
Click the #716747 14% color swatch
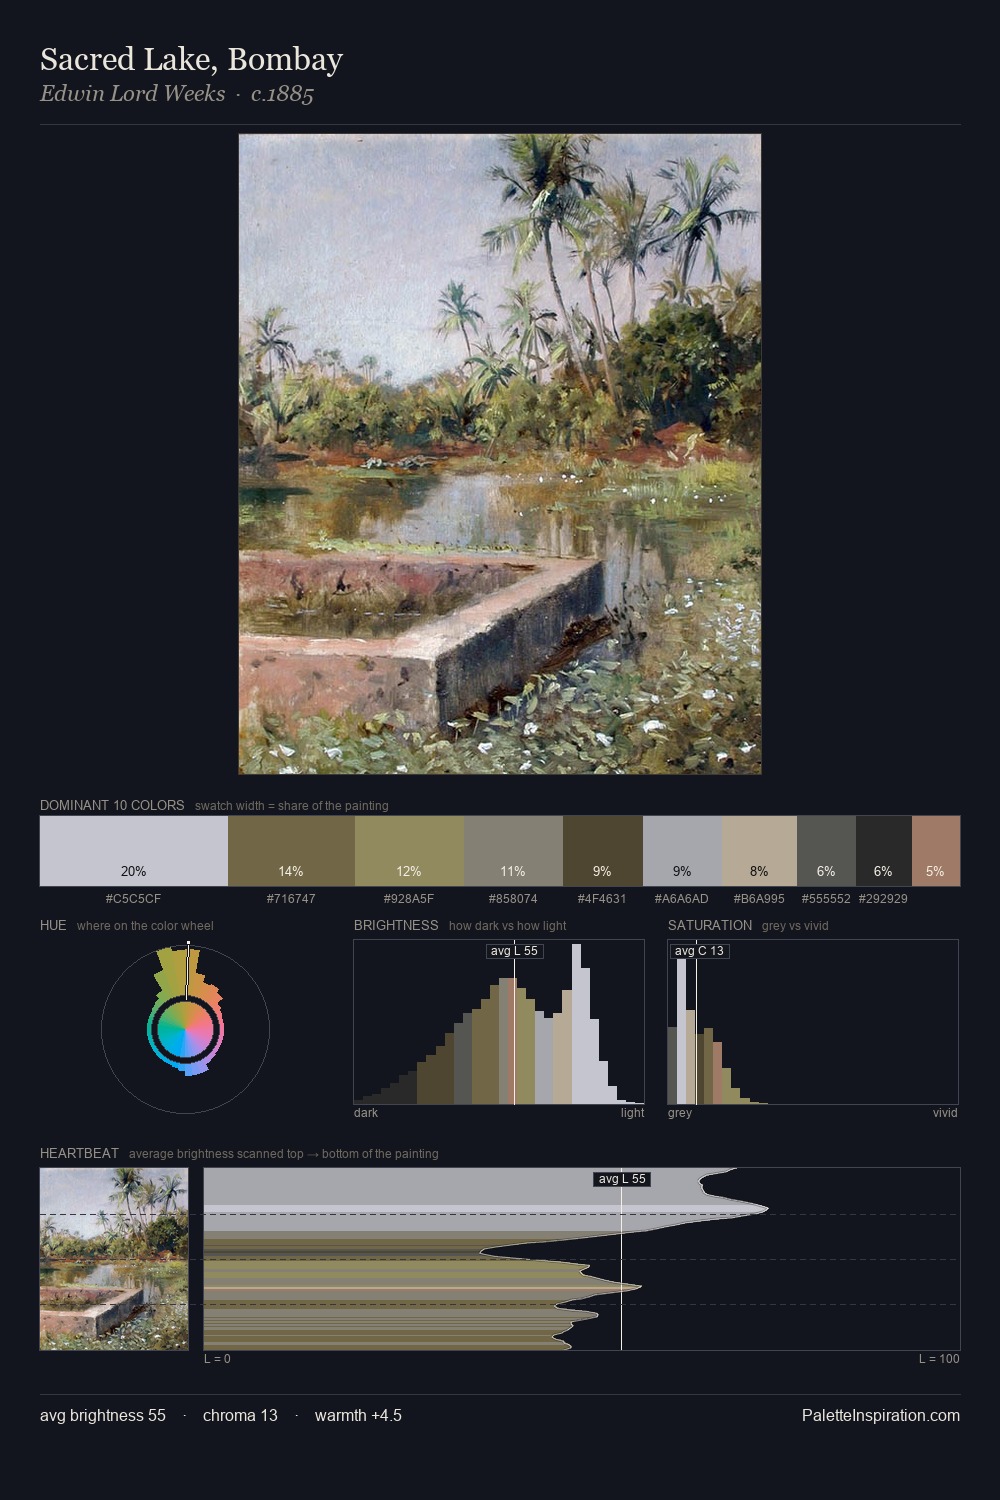click(291, 851)
